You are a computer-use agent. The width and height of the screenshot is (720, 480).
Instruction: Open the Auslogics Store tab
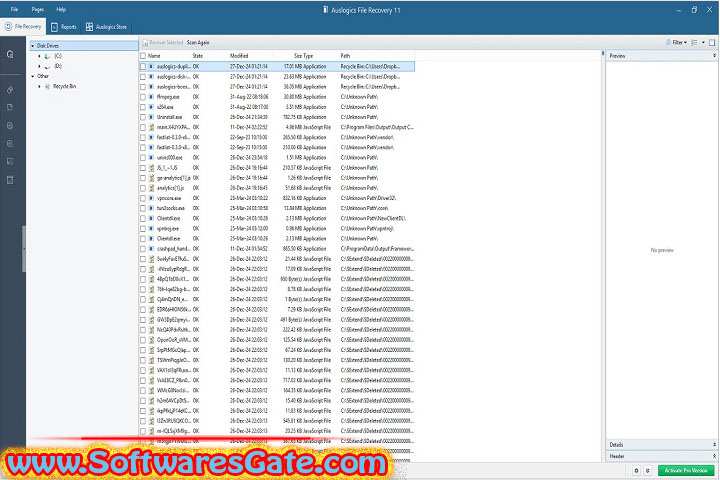point(106,27)
